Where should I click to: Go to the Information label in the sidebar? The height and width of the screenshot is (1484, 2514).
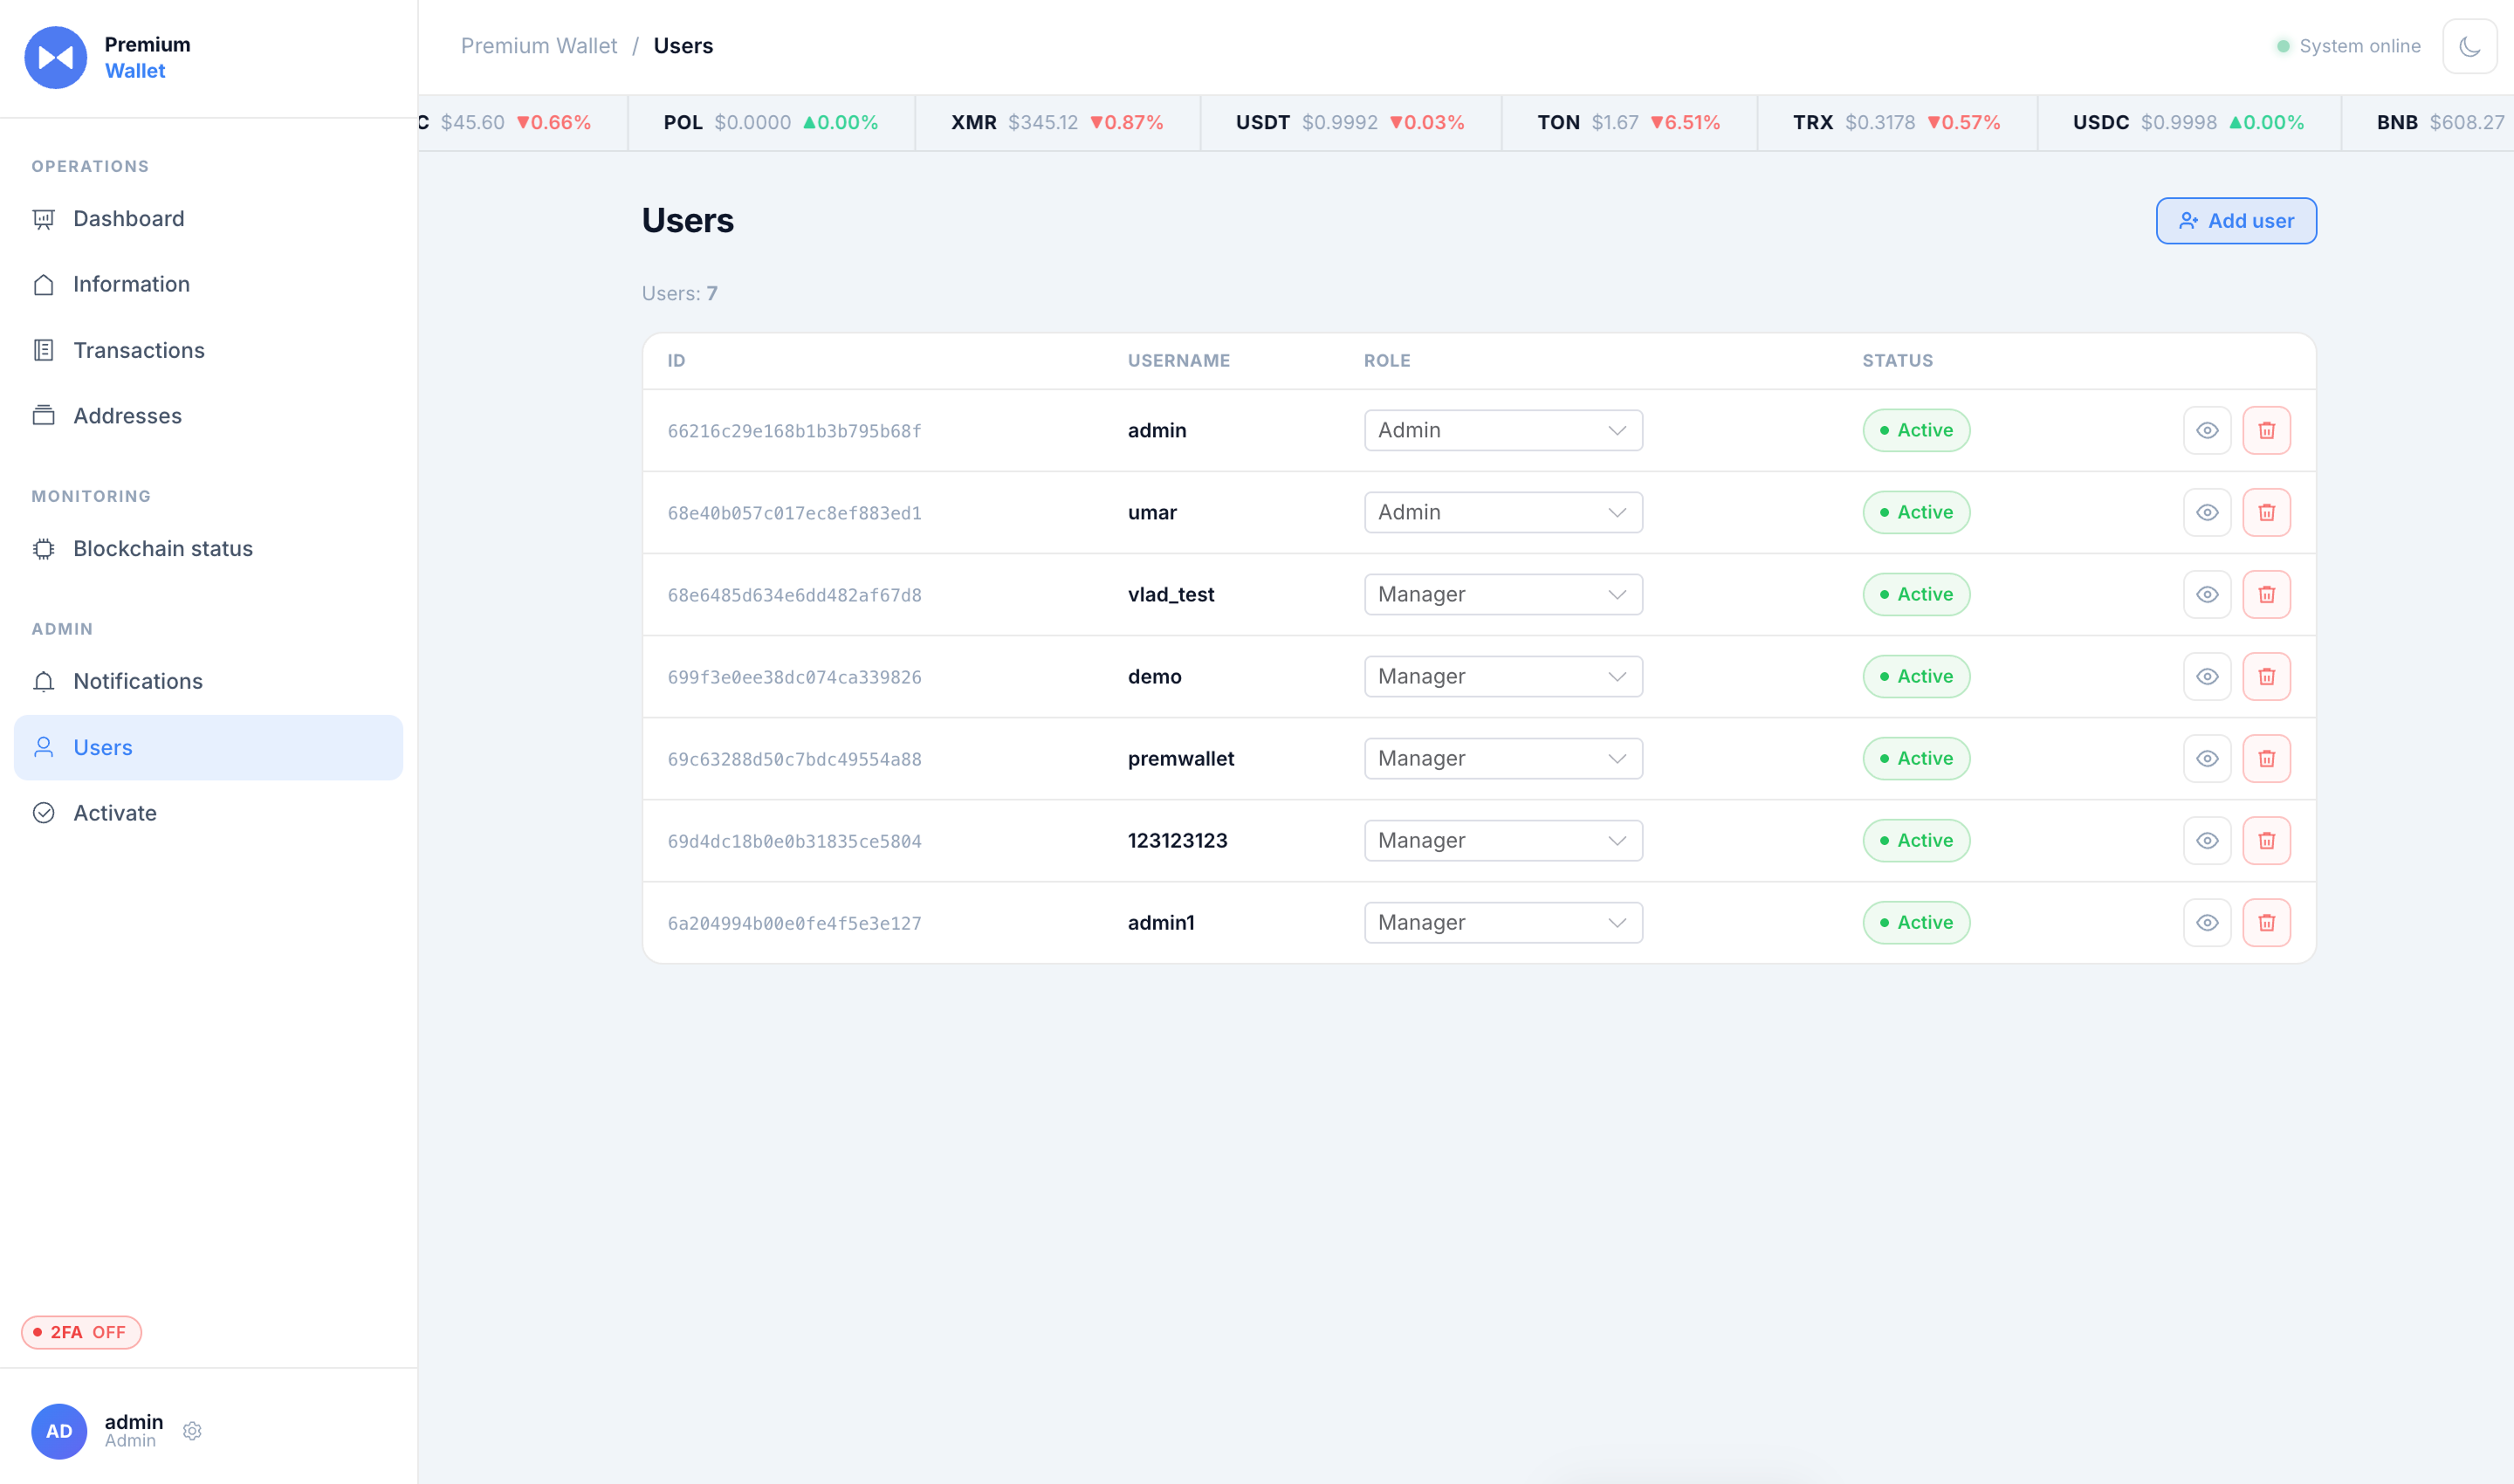(x=131, y=285)
